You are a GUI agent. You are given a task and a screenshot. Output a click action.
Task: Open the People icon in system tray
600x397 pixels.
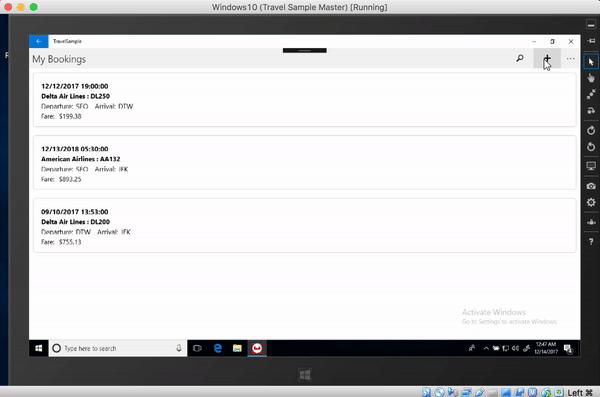(x=471, y=348)
